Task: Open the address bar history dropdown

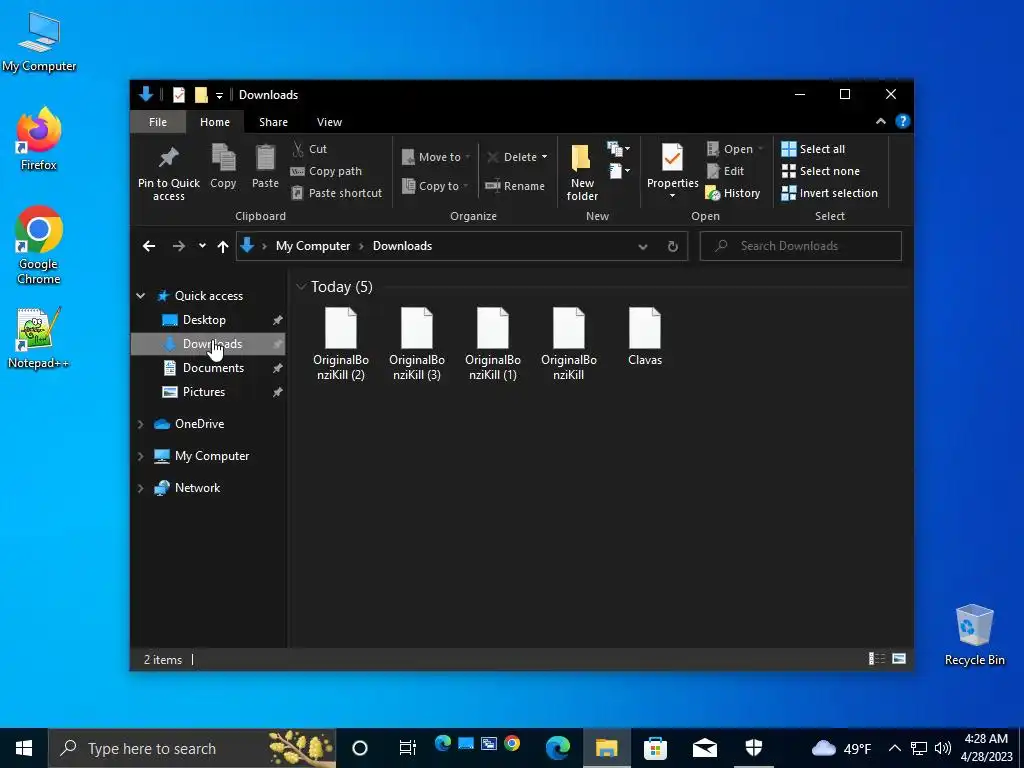Action: tap(643, 246)
